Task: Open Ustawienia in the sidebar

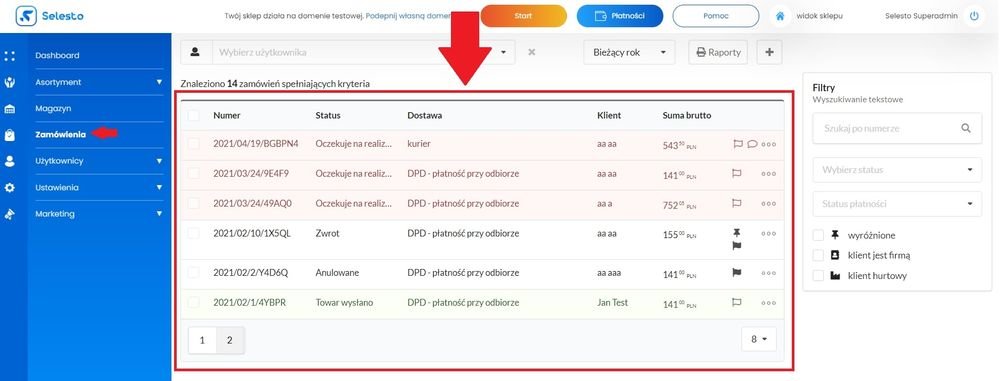Action: 57,188
